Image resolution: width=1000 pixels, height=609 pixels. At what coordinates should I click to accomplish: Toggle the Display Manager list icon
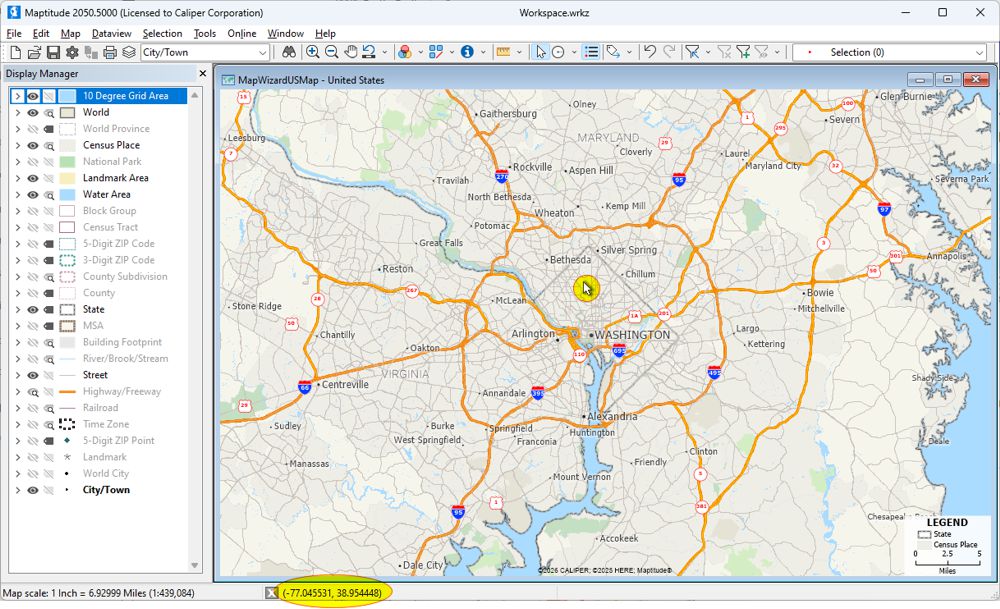(x=591, y=52)
